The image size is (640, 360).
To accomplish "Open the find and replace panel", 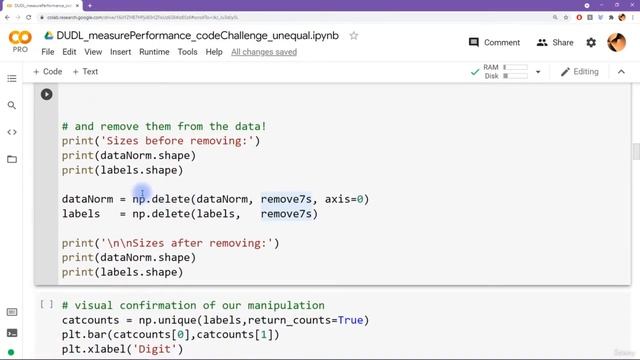I will coord(12,105).
